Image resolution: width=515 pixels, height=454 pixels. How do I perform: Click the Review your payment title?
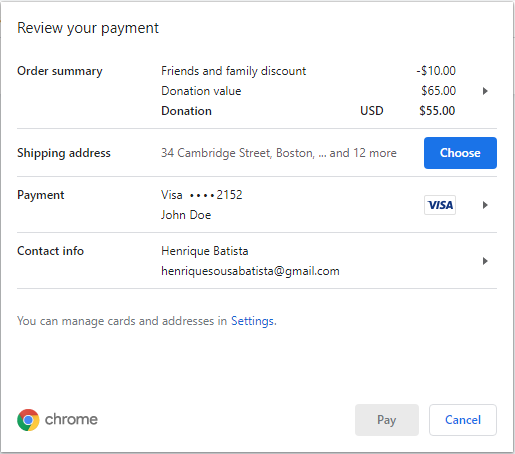[88, 28]
